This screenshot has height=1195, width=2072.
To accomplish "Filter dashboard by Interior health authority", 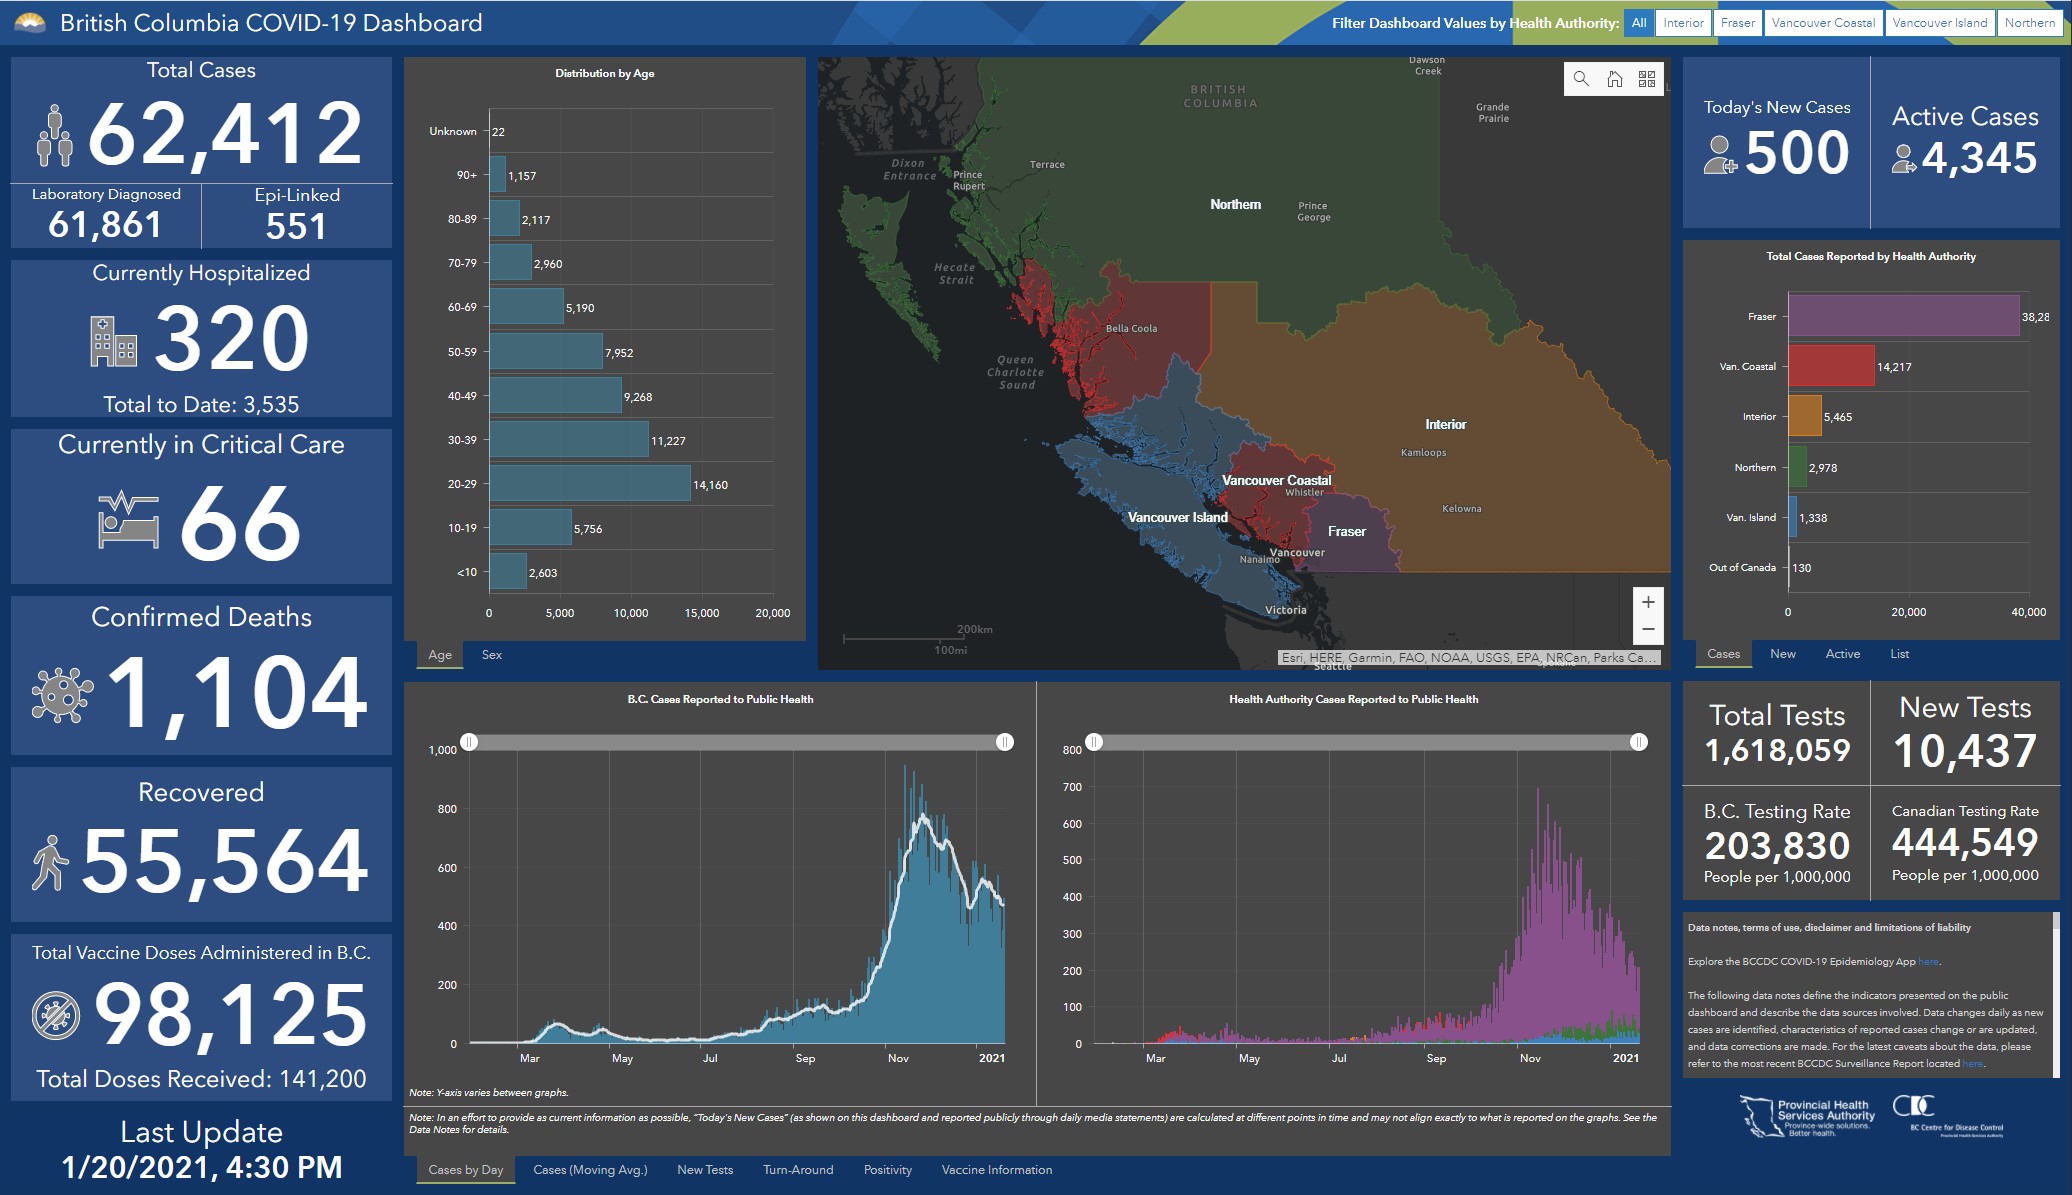I will click(x=1683, y=23).
